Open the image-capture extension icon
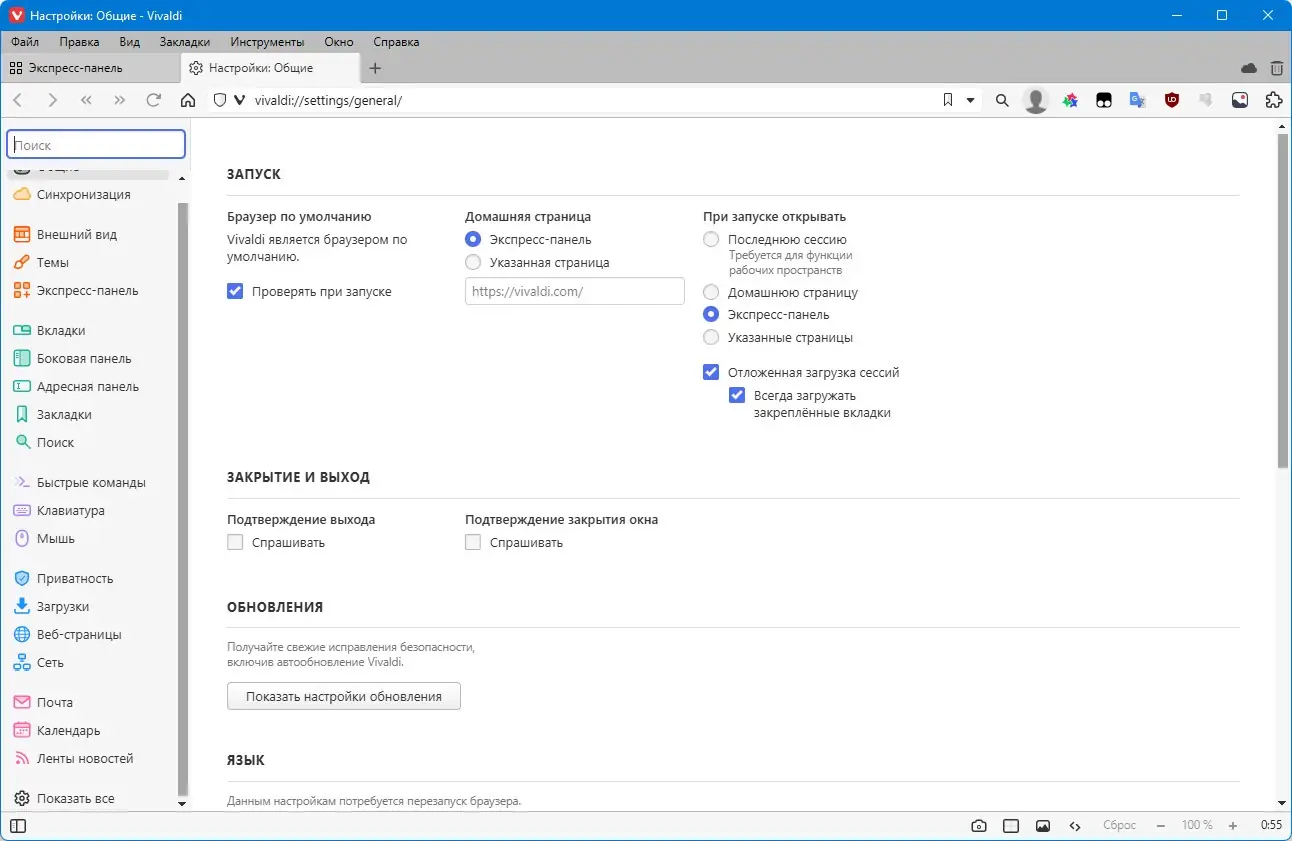Viewport: 1292px width, 841px height. 1239,100
